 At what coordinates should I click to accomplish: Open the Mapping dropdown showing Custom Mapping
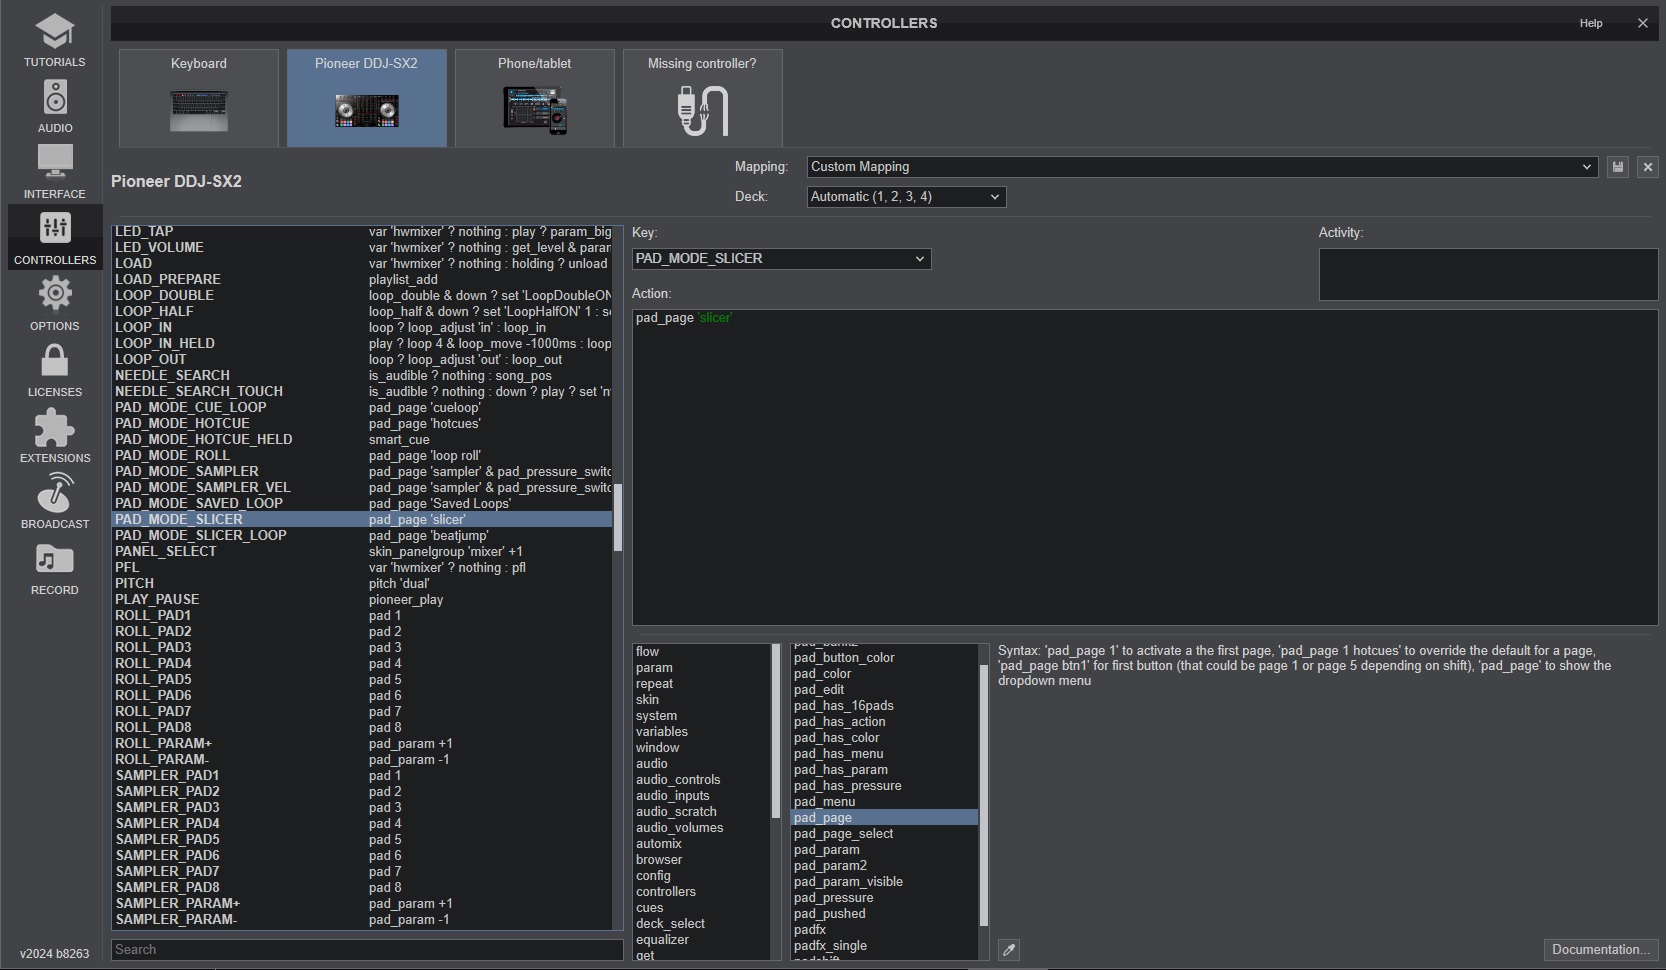coord(1202,167)
